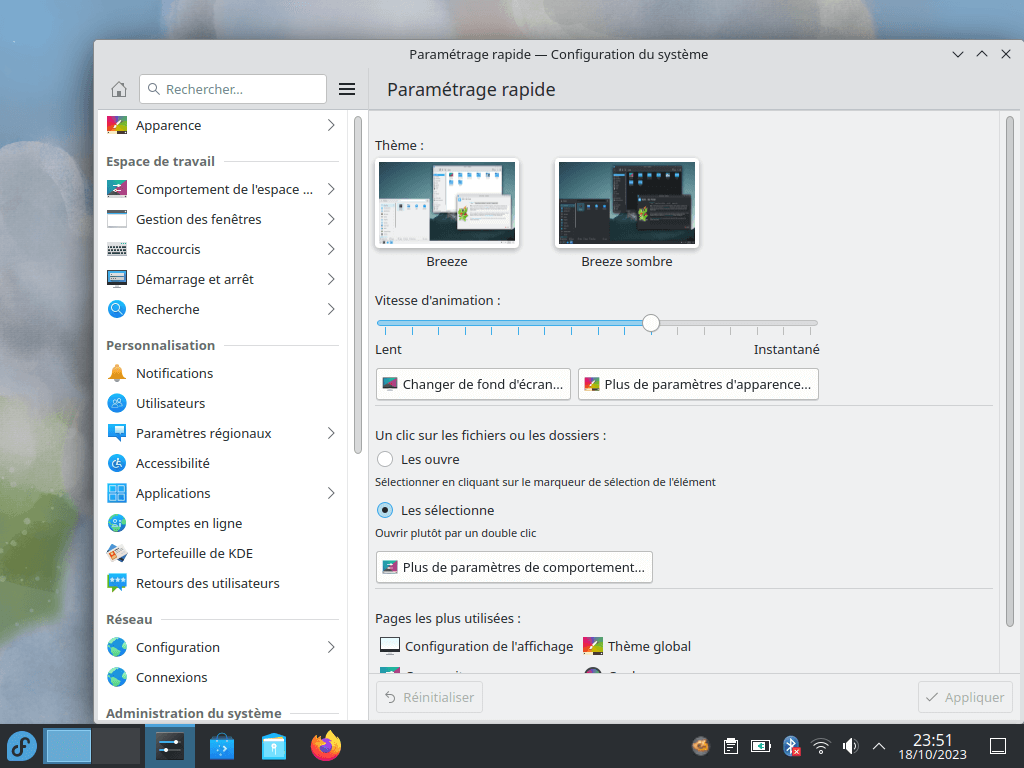The height and width of the screenshot is (768, 1024).
Task: Open the file manager icon in the taskbar
Action: tap(274, 746)
